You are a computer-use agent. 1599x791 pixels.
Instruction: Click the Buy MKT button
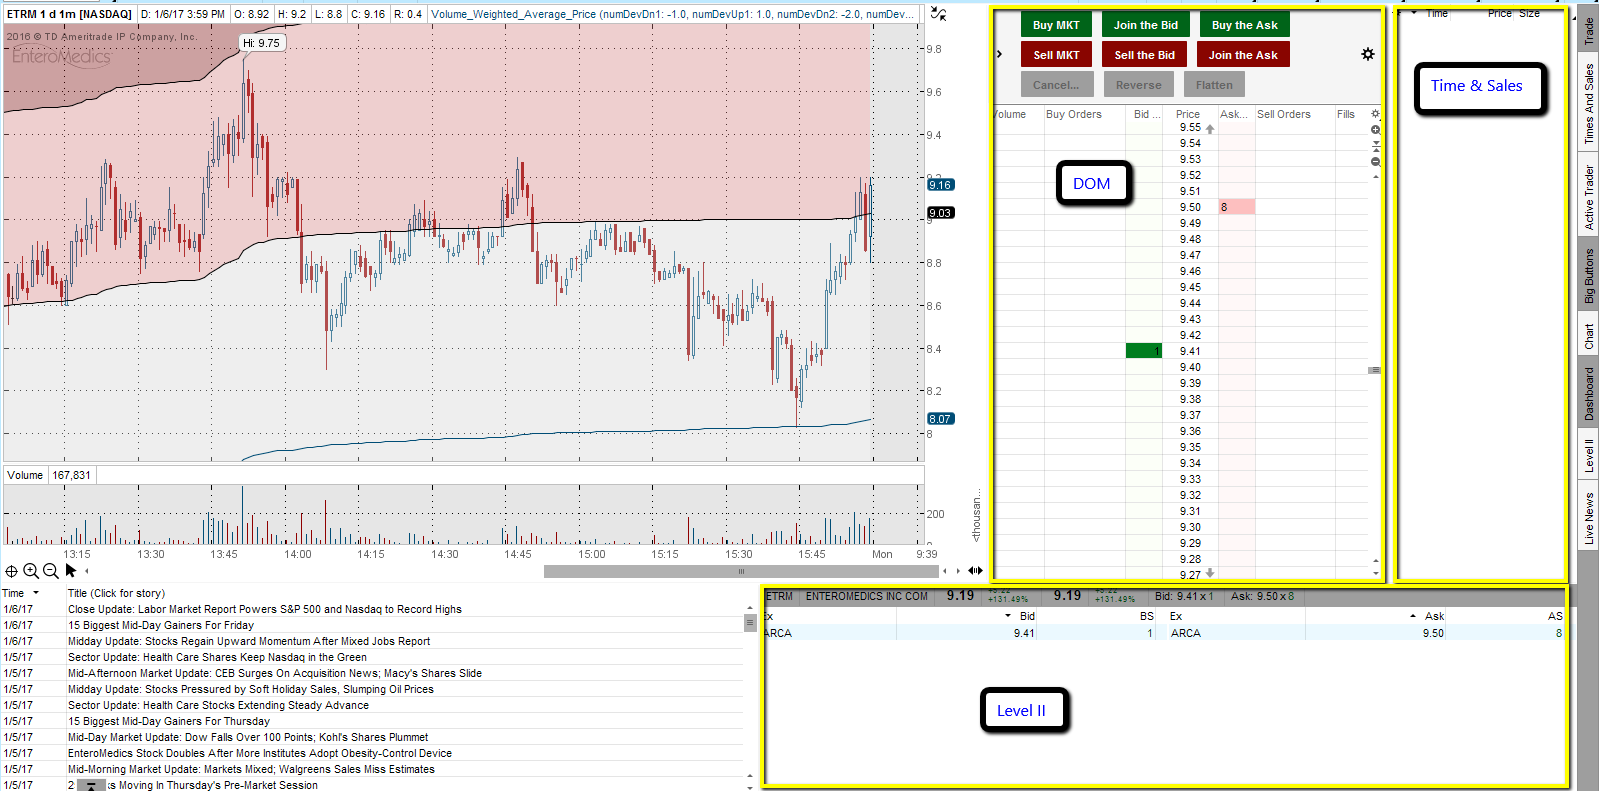[1056, 25]
